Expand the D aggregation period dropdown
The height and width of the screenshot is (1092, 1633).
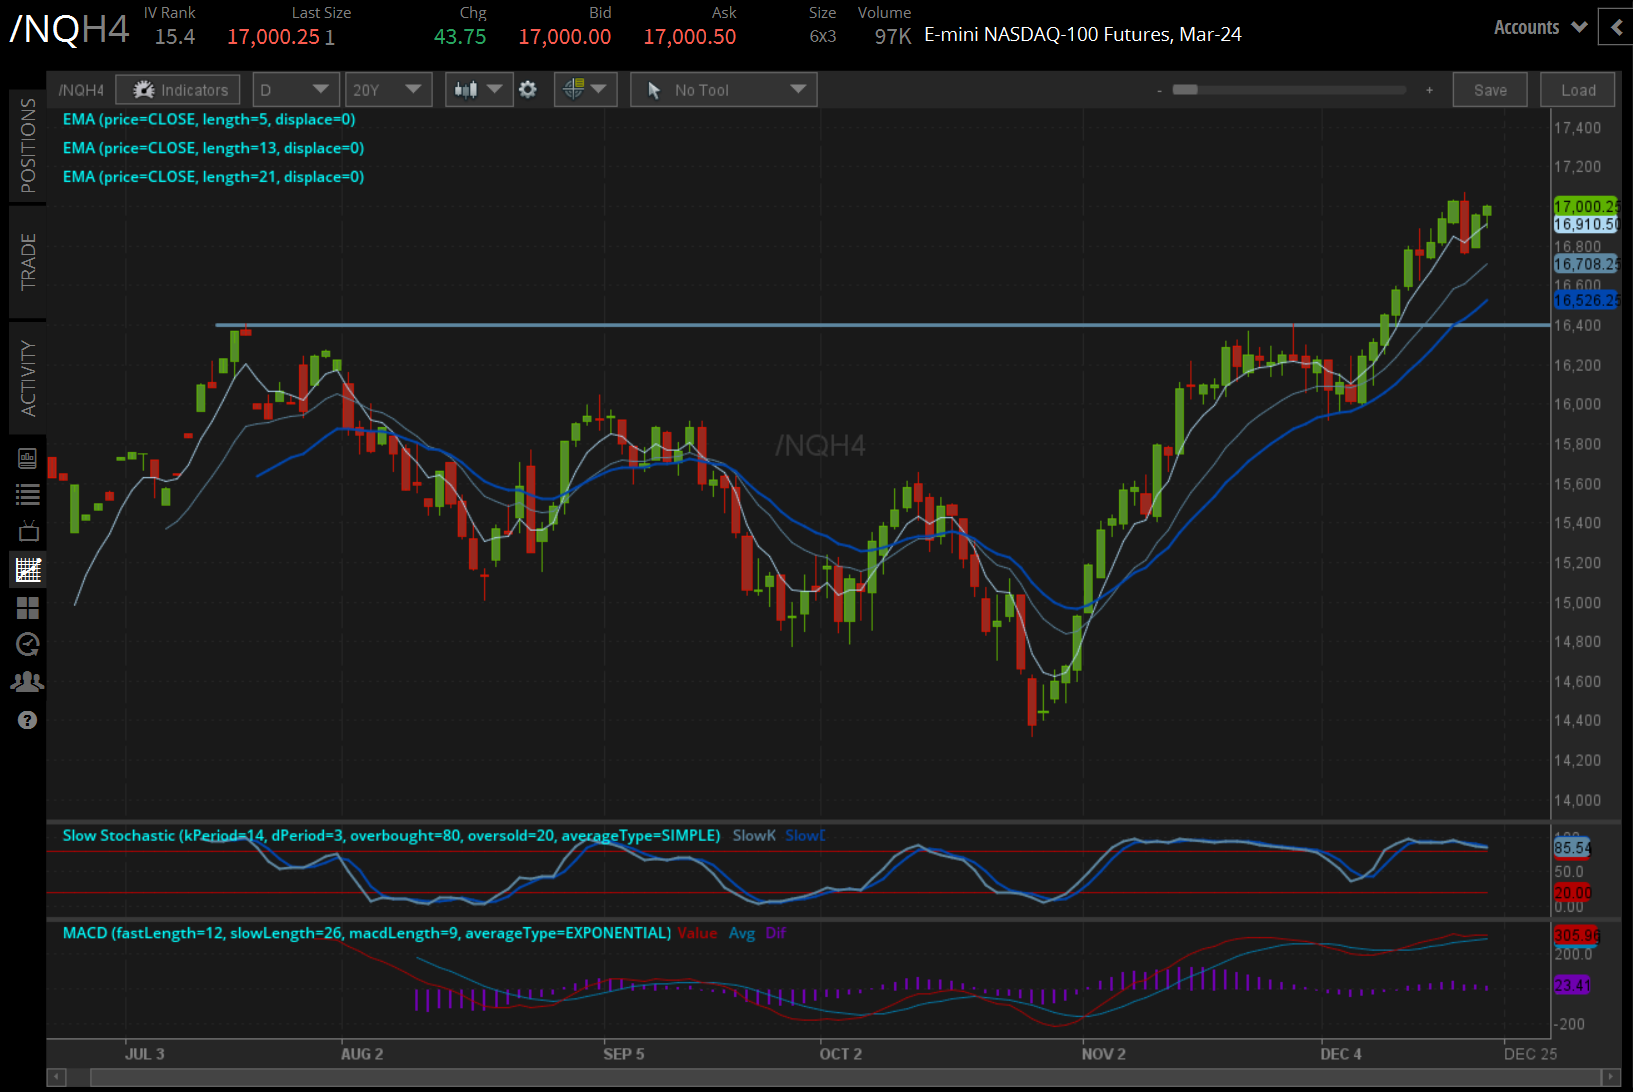(x=295, y=90)
